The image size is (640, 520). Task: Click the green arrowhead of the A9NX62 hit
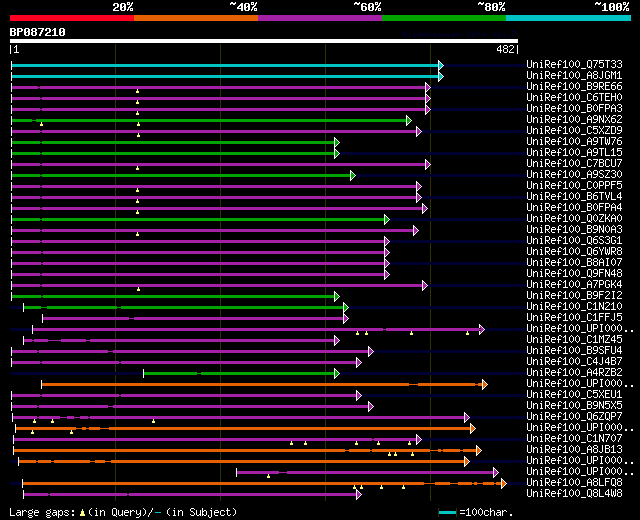[x=409, y=120]
